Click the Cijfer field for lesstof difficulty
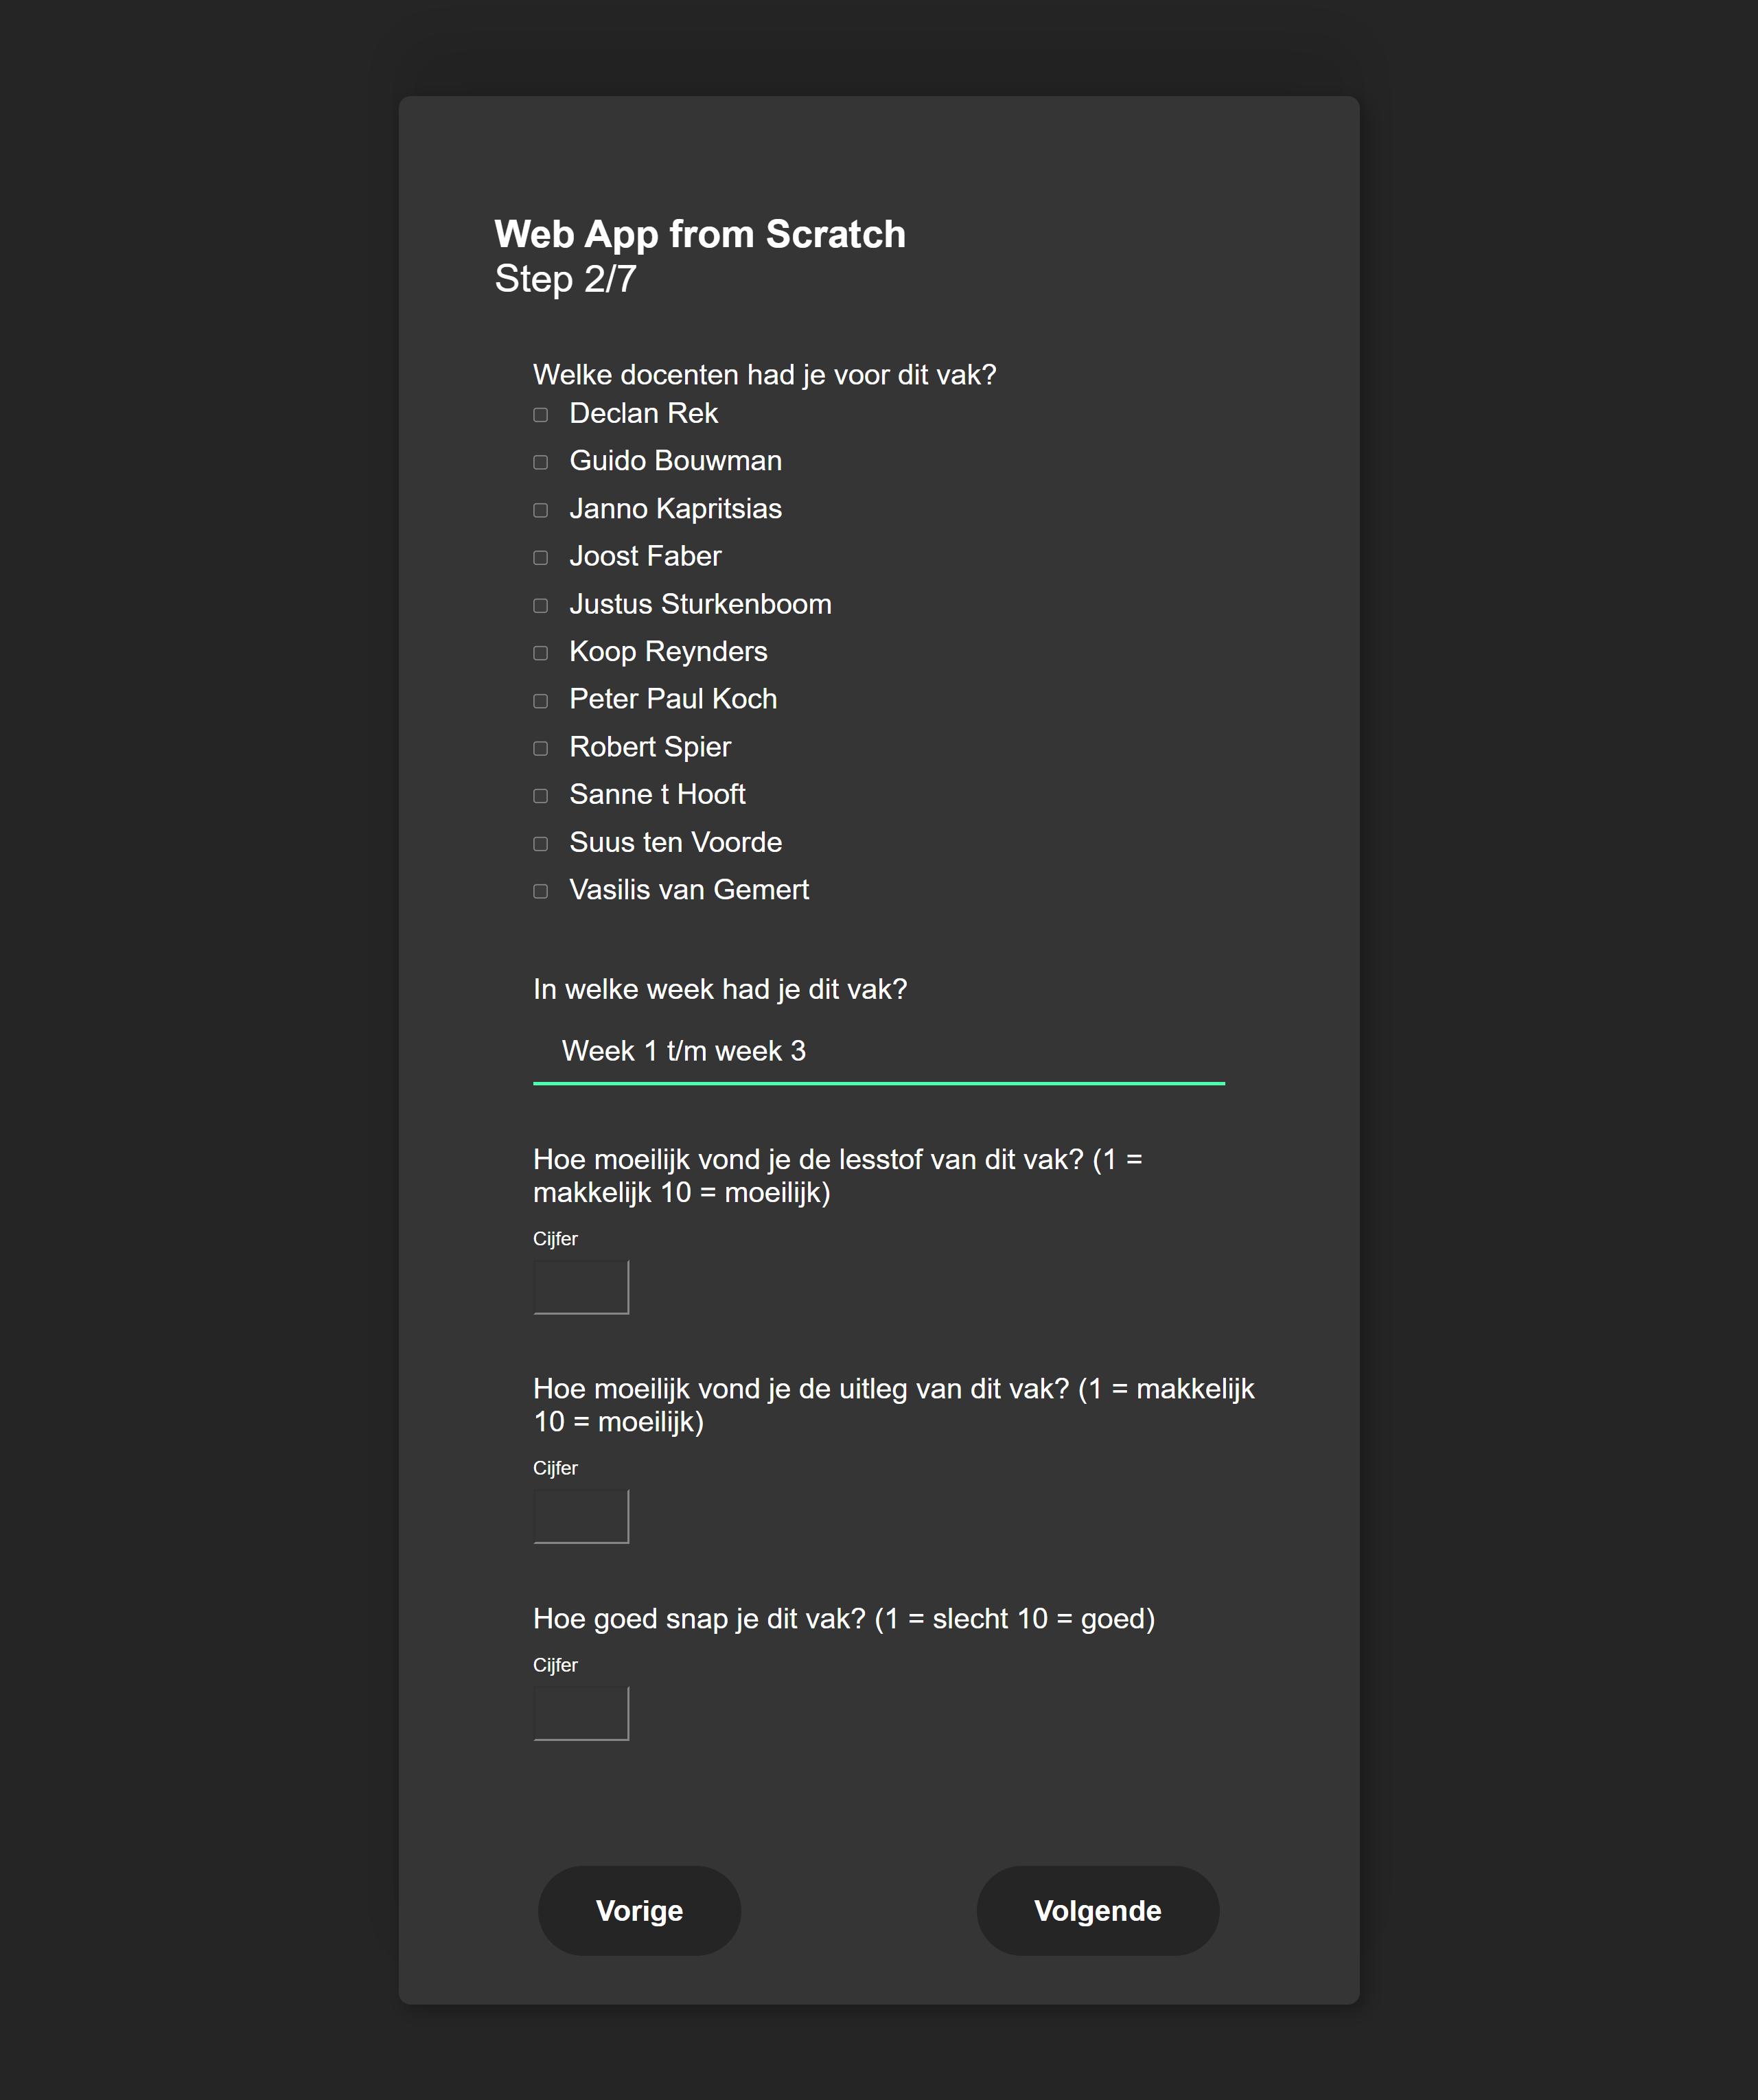The height and width of the screenshot is (2100, 1758). point(581,1286)
